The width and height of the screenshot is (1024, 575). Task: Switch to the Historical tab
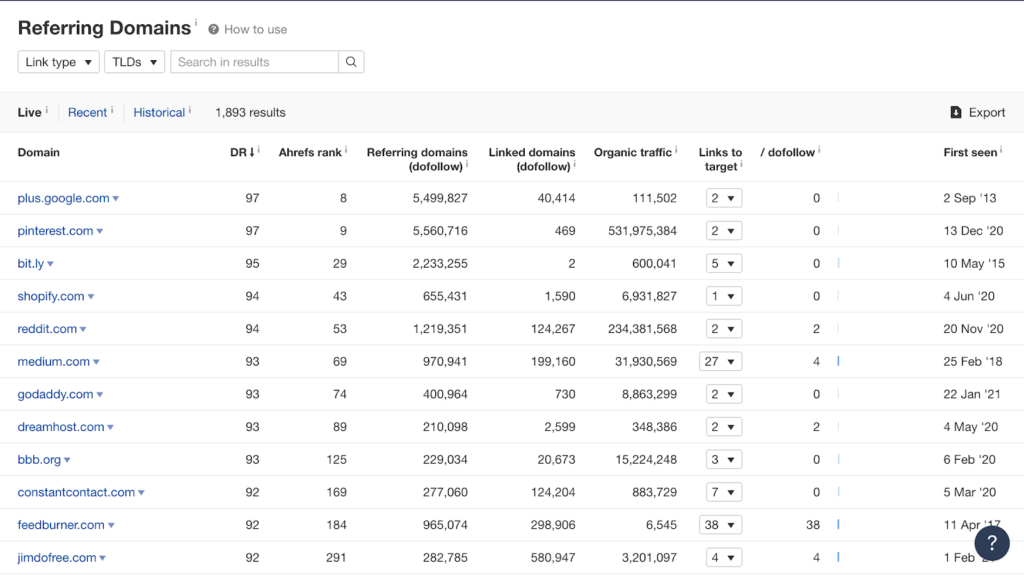pyautogui.click(x=159, y=112)
